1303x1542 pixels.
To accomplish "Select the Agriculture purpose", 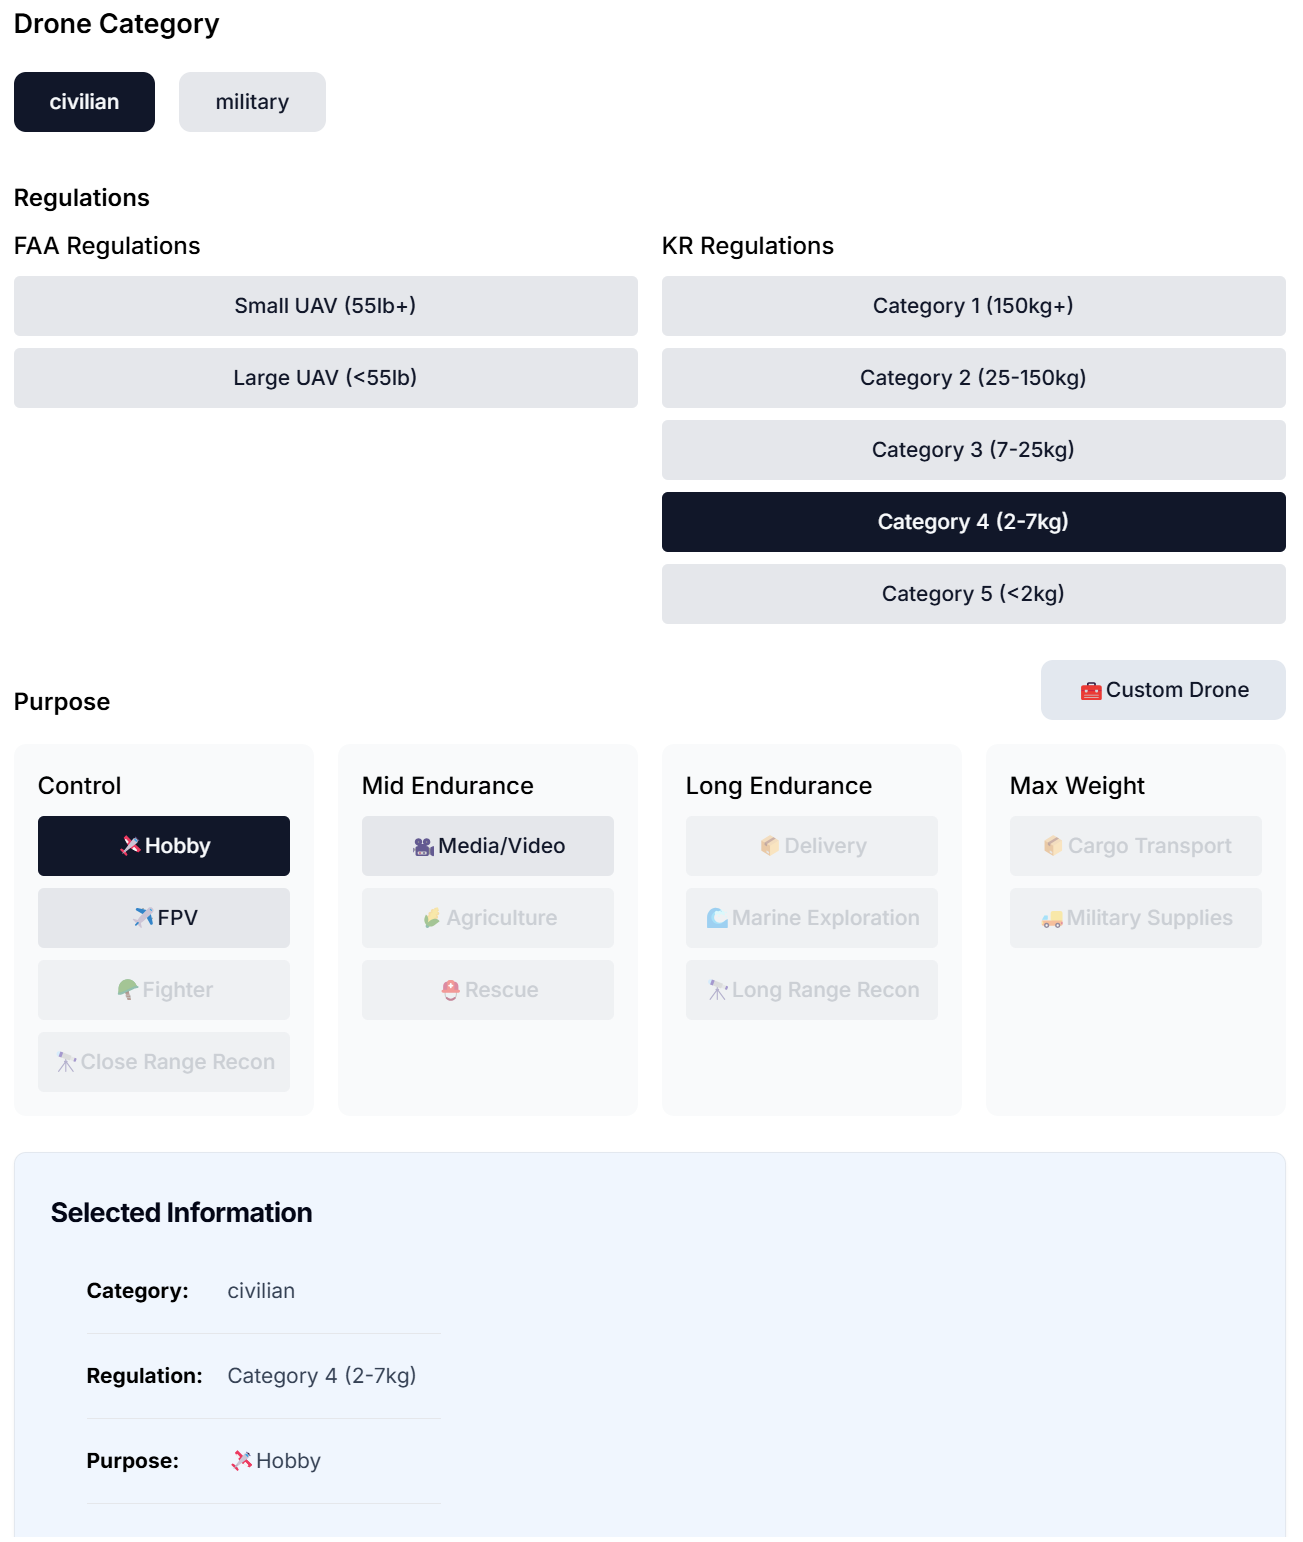I will 488,918.
